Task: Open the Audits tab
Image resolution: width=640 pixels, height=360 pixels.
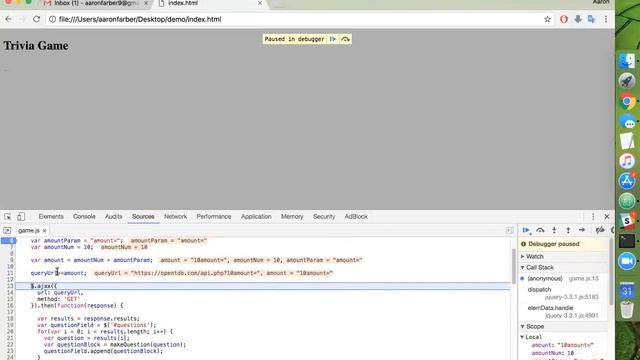Action: [x=113, y=217]
